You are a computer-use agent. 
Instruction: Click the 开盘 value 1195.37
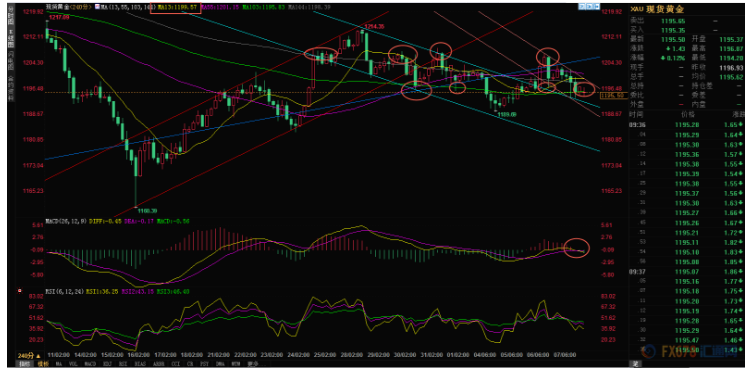pos(731,40)
